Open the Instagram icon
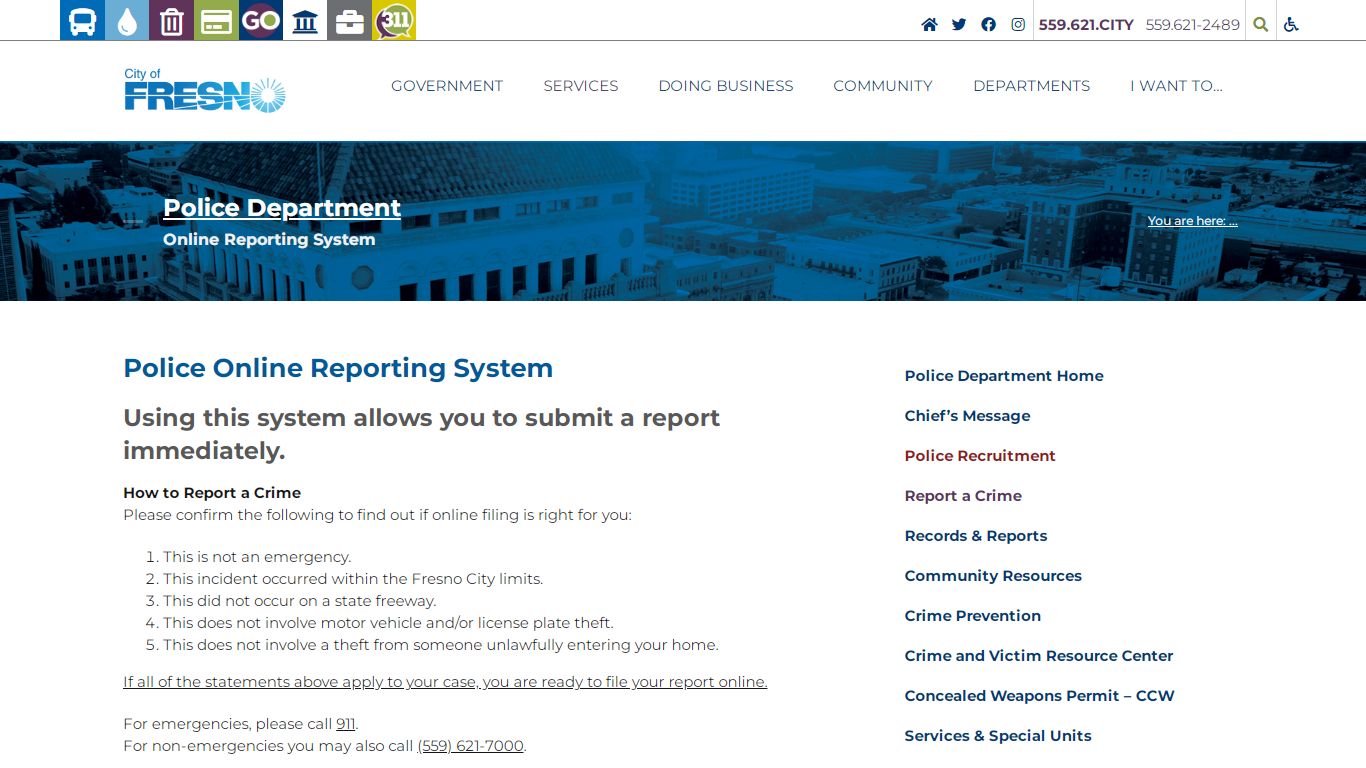Image resolution: width=1366 pixels, height=768 pixels. click(1018, 25)
